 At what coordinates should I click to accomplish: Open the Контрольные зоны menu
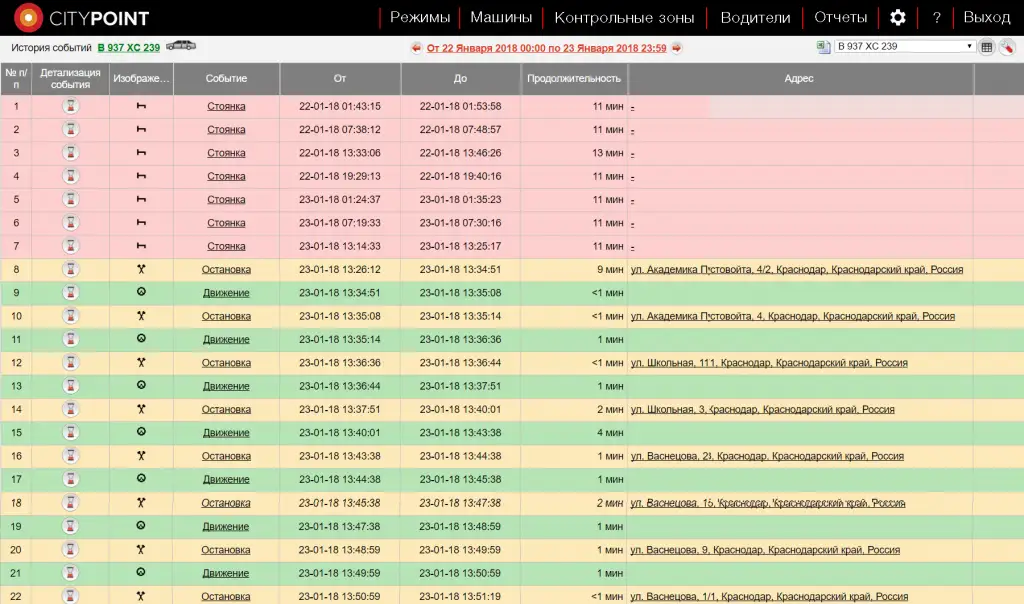(625, 17)
